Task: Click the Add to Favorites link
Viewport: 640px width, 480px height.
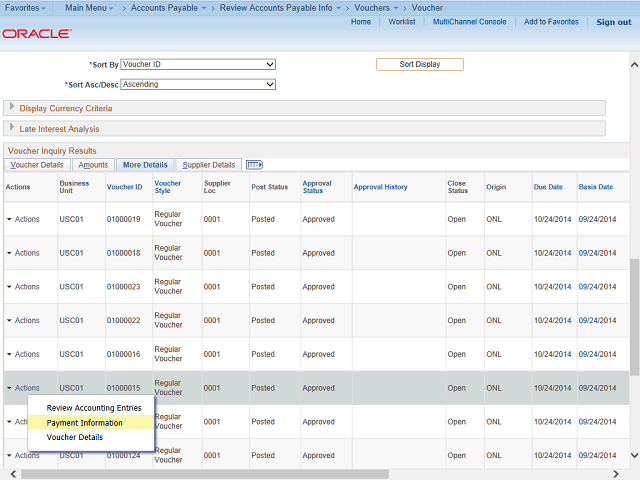Action: 551,22
